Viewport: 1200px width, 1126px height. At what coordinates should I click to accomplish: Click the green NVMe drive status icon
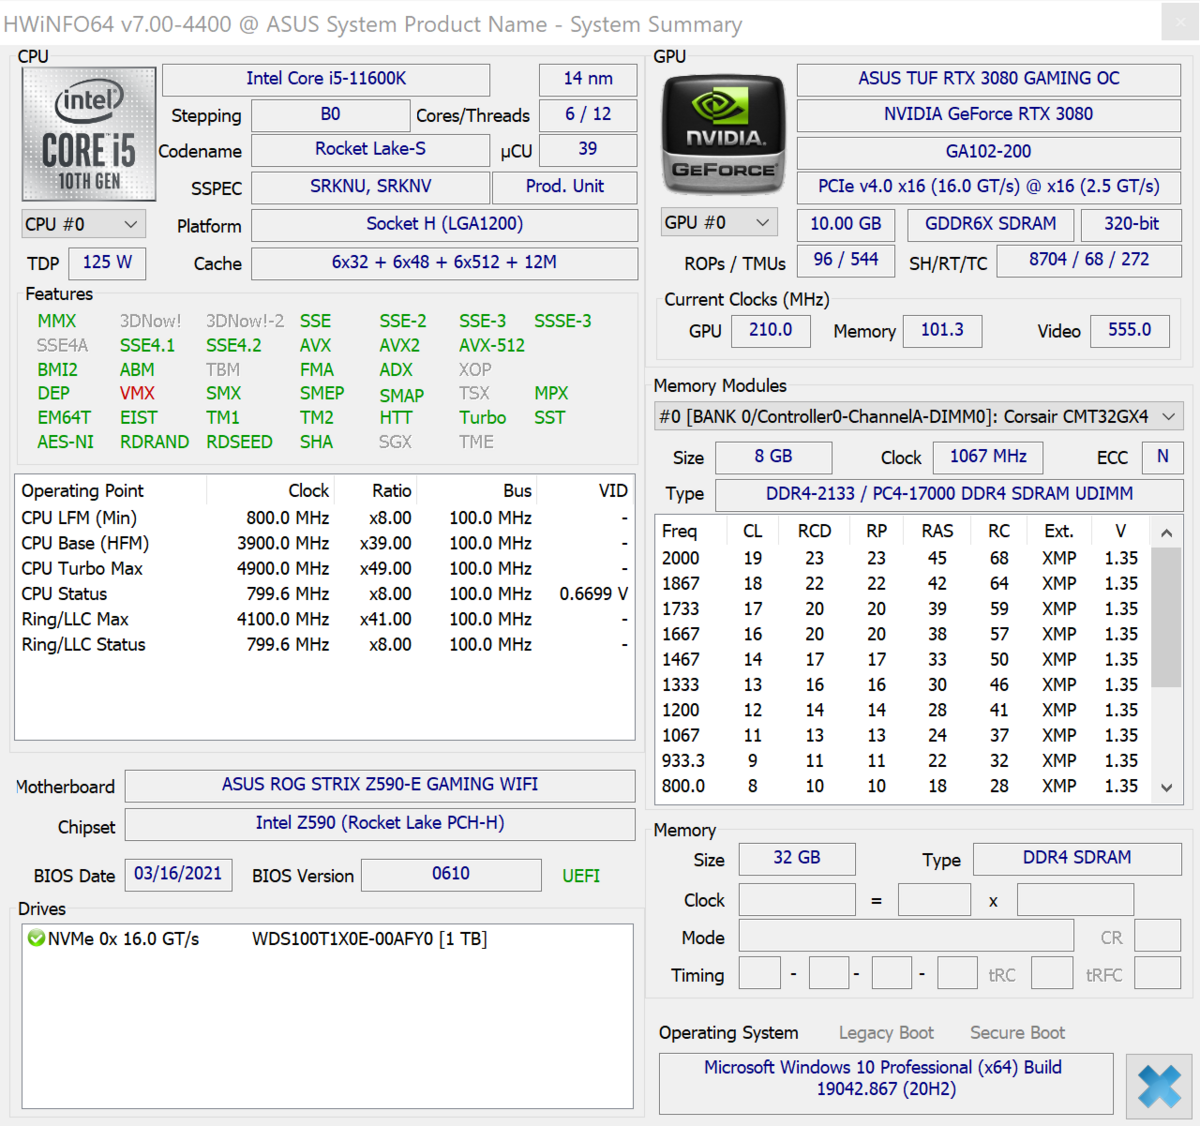[x=36, y=938]
